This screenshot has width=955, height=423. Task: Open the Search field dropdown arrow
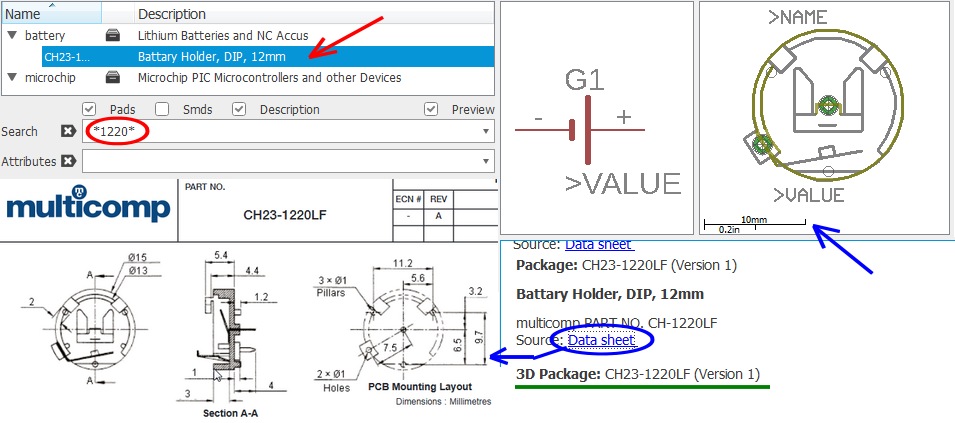pos(486,131)
